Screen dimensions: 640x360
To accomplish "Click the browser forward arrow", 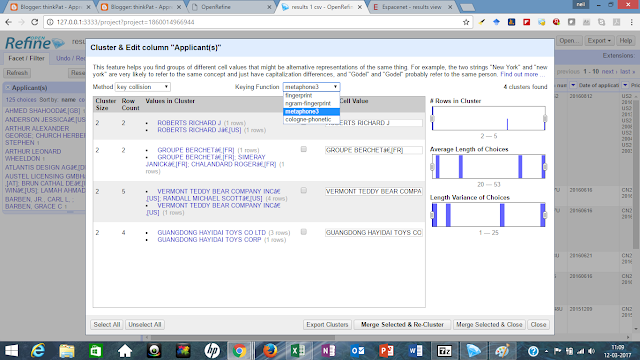I will pyautogui.click(x=21, y=22).
